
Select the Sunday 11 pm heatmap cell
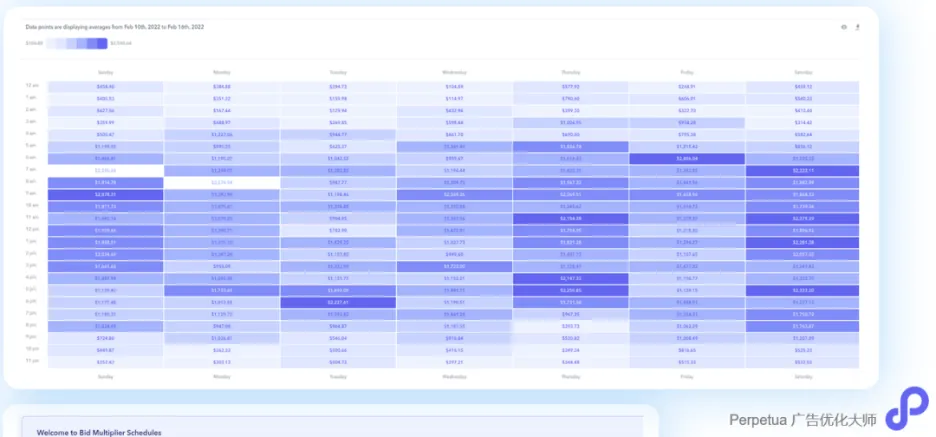105,362
